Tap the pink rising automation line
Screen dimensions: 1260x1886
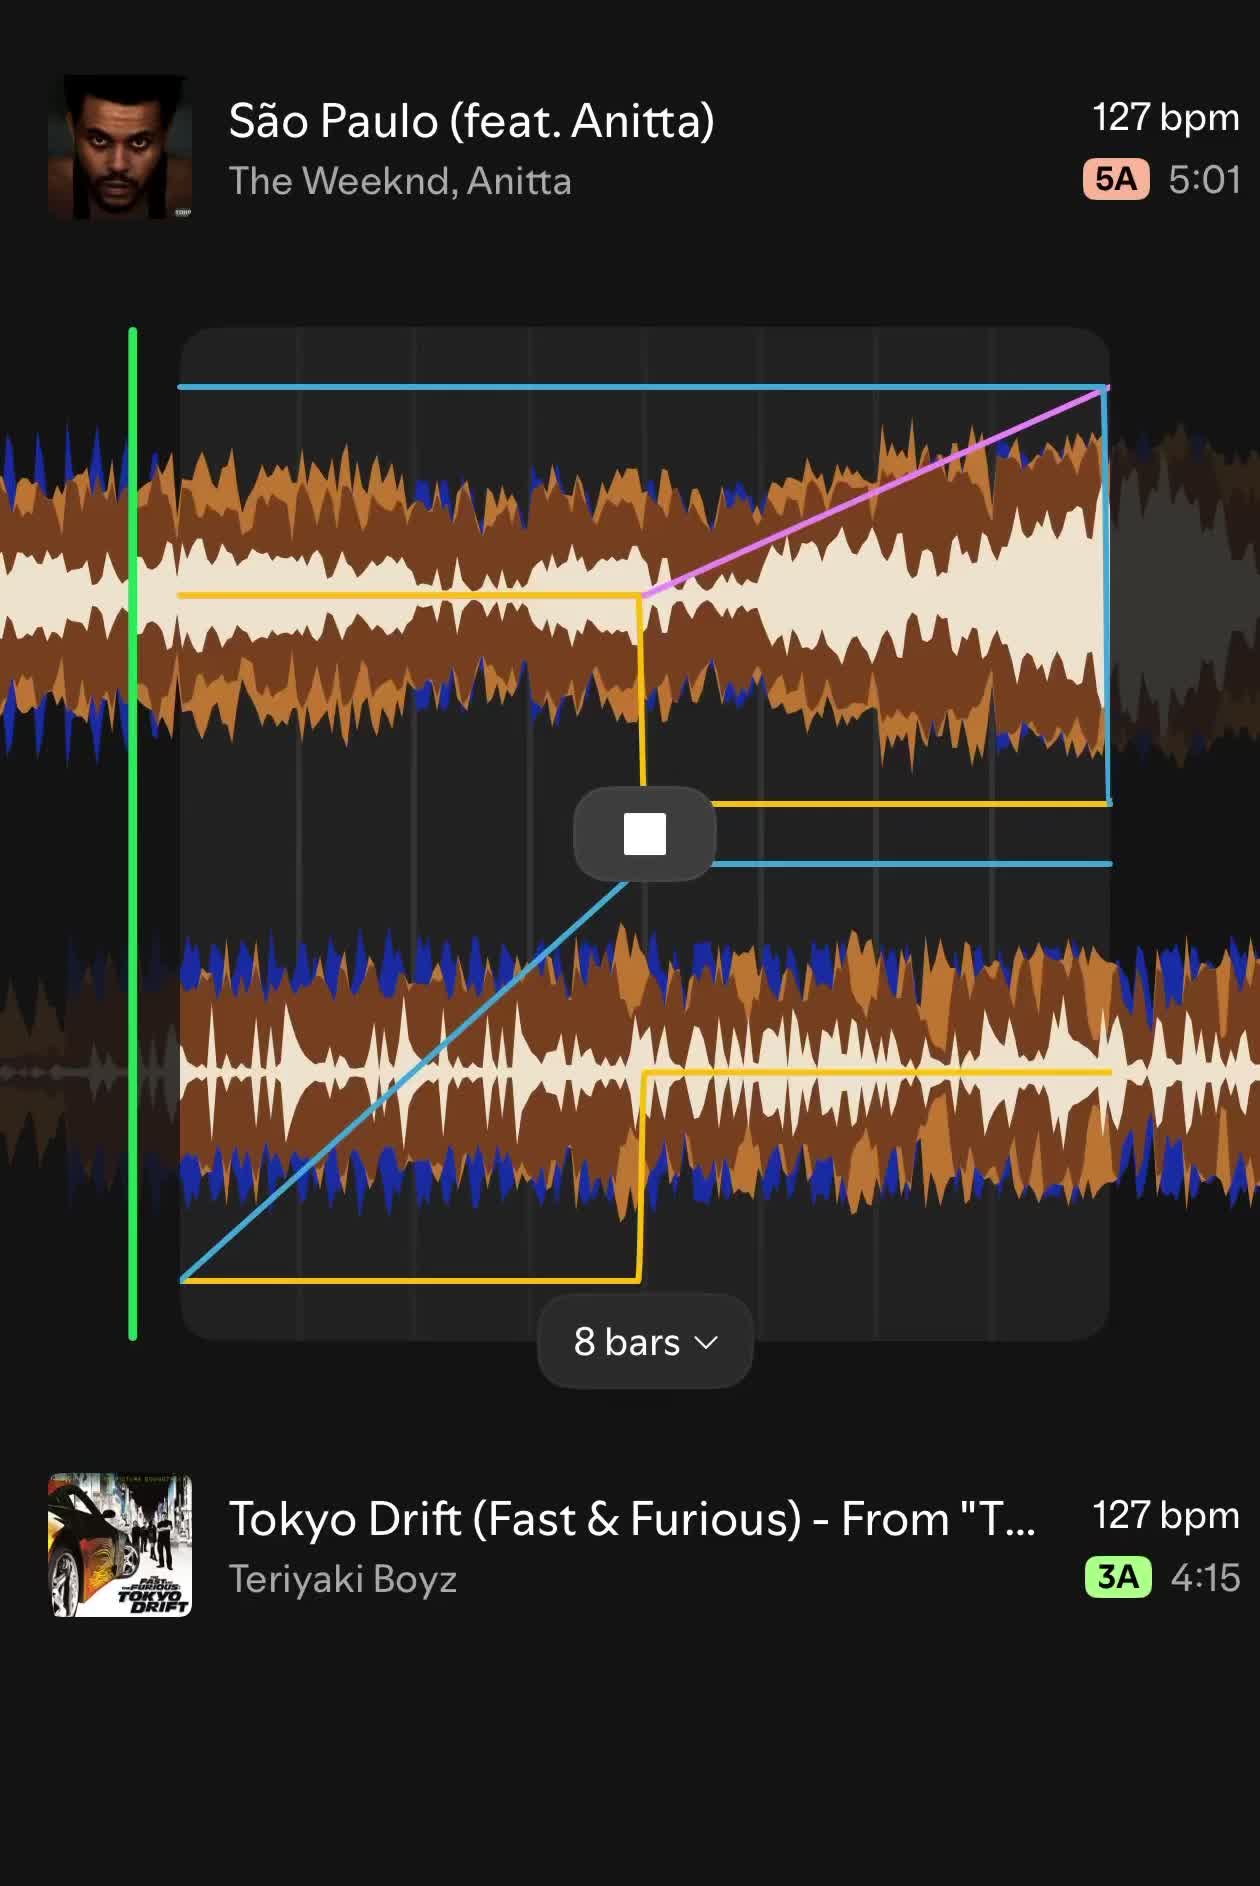[x=875, y=491]
